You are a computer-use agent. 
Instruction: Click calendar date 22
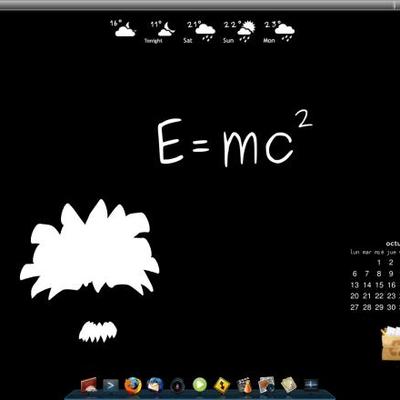379,296
